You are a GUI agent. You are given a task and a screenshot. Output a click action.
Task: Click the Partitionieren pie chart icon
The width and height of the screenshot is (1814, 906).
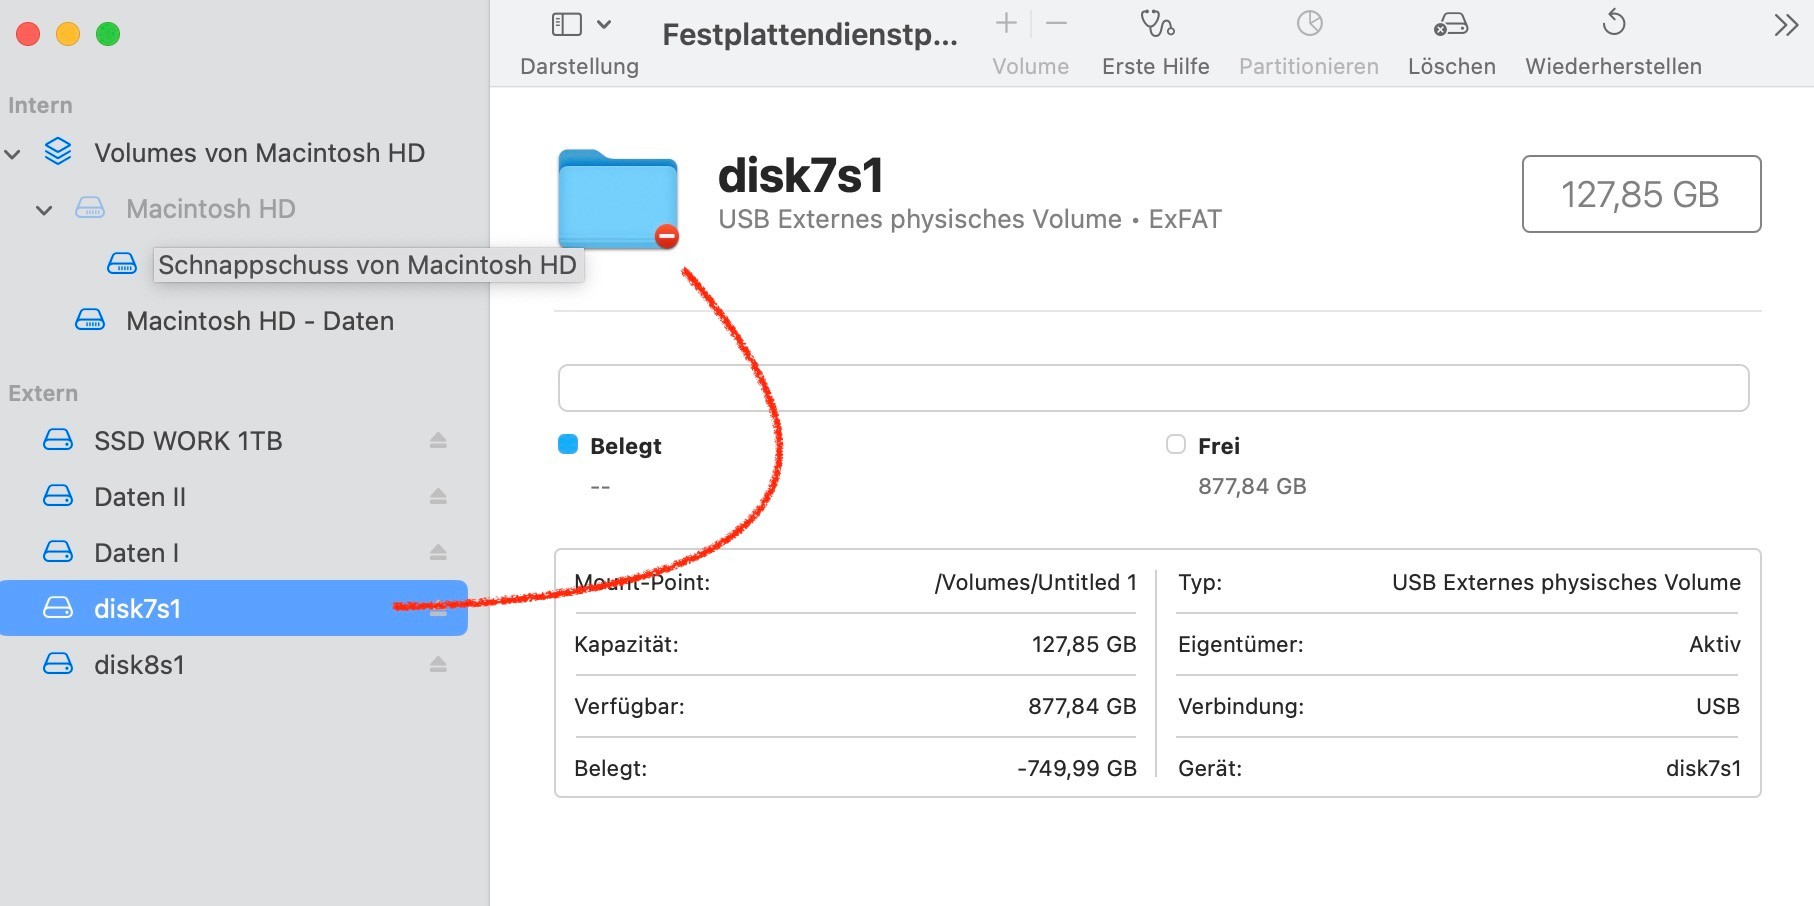pyautogui.click(x=1309, y=24)
